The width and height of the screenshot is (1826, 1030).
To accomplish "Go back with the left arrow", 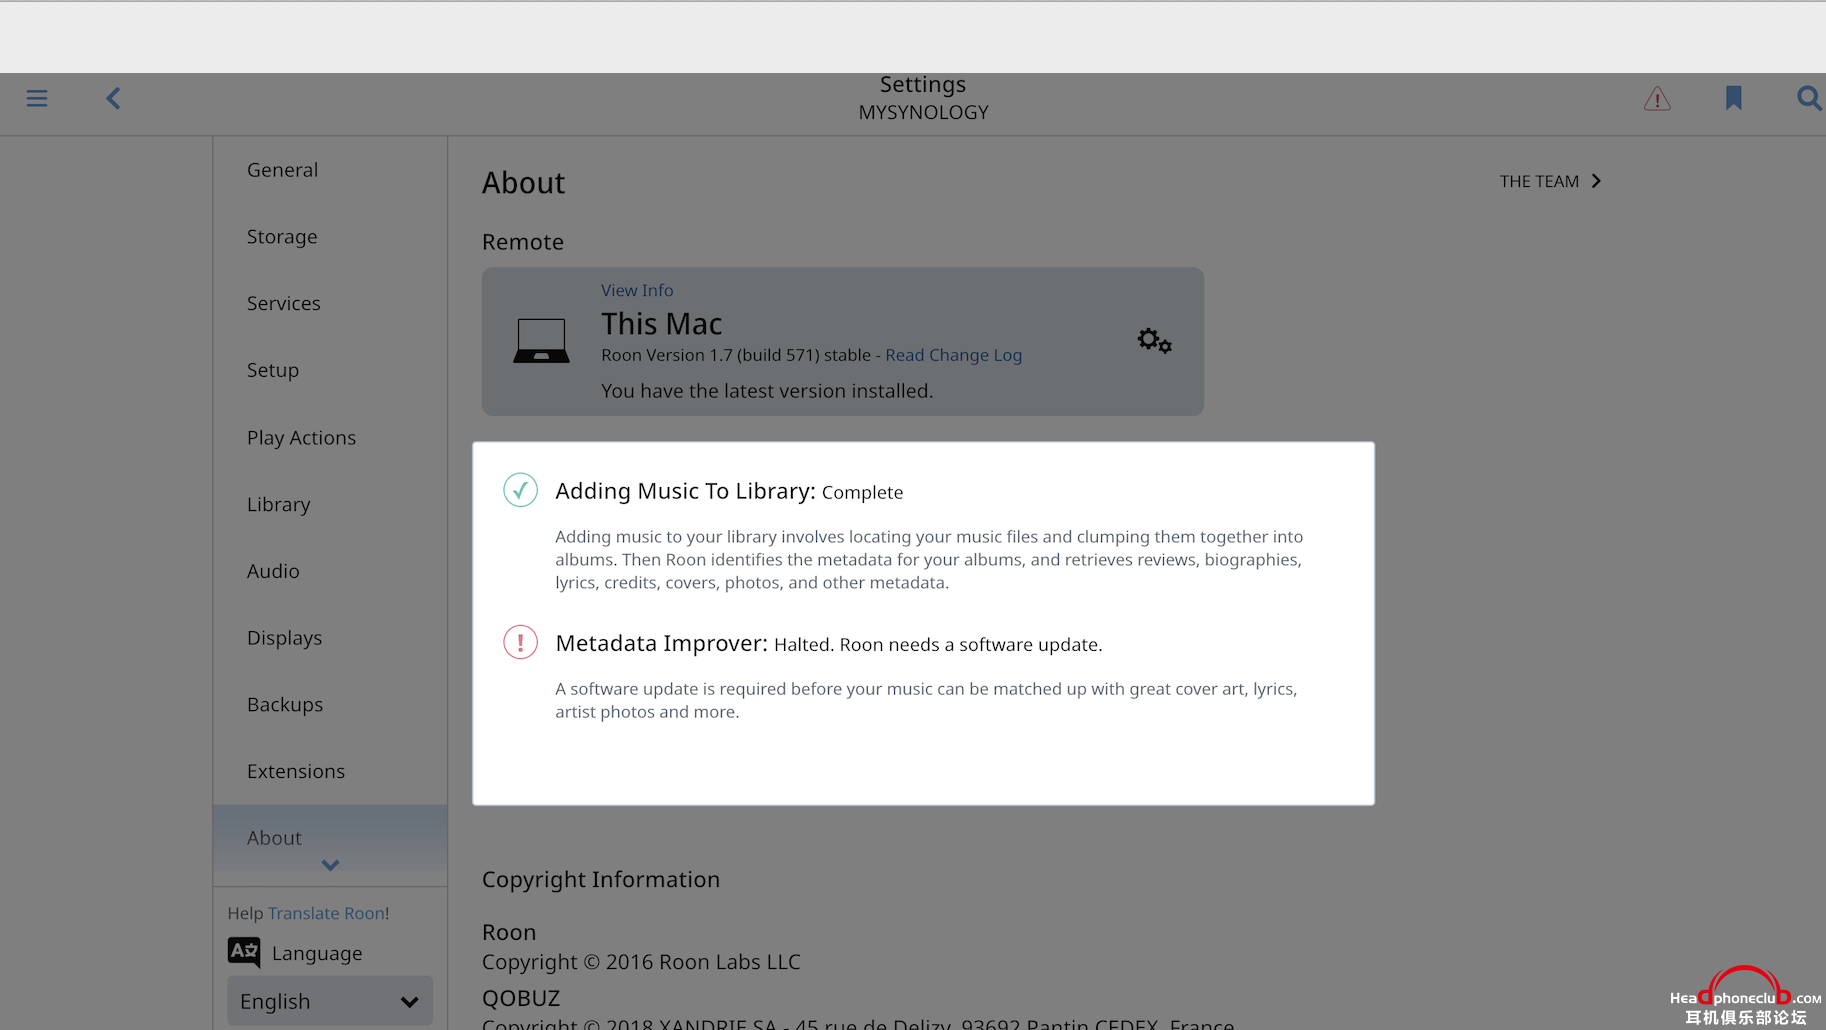I will pos(113,98).
